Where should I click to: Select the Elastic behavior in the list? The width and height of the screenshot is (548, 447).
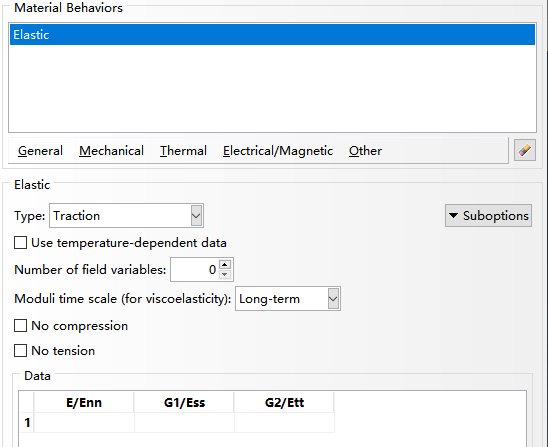(272, 35)
